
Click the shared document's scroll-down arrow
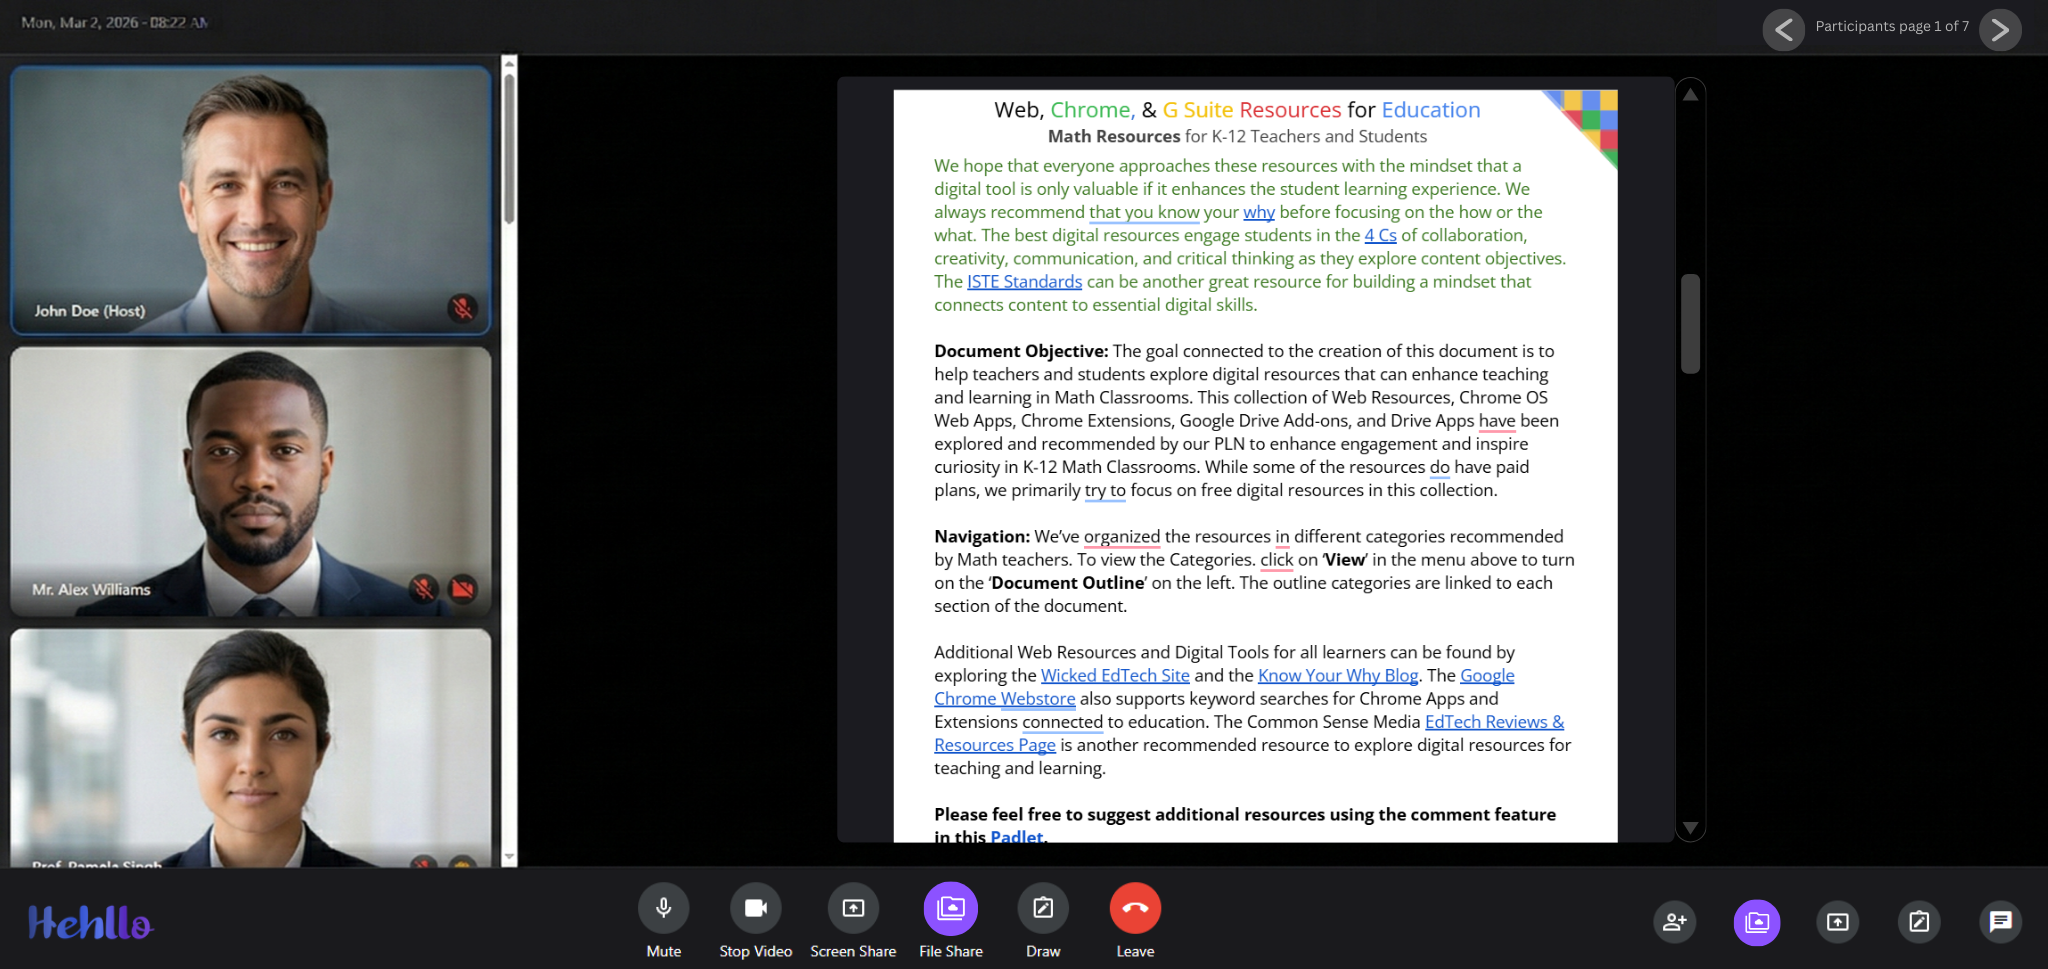click(1690, 828)
